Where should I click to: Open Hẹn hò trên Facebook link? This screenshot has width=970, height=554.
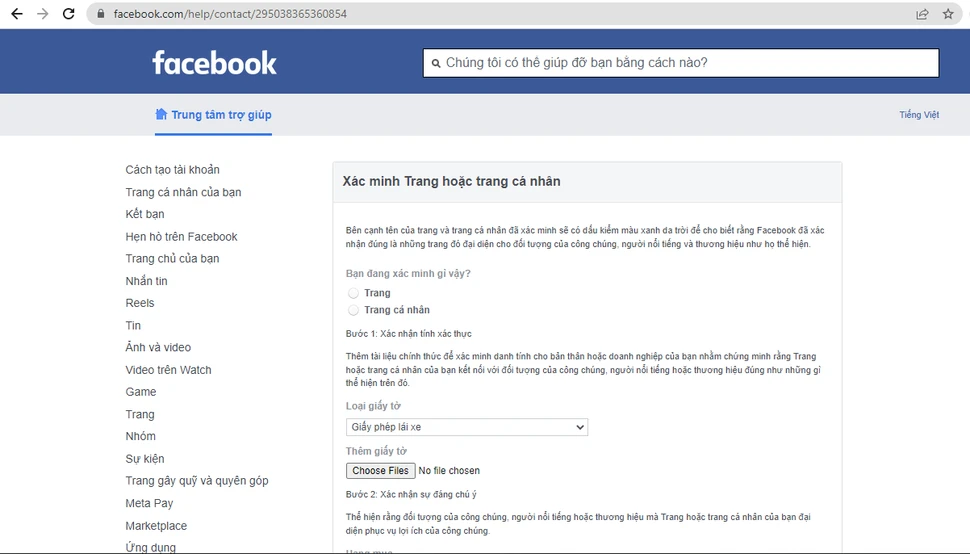181,237
